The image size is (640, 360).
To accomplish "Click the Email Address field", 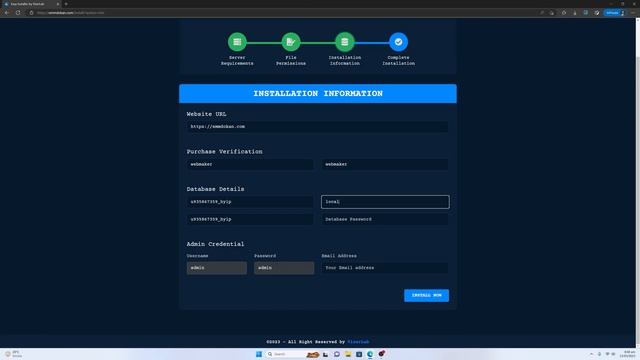I will (x=384, y=268).
